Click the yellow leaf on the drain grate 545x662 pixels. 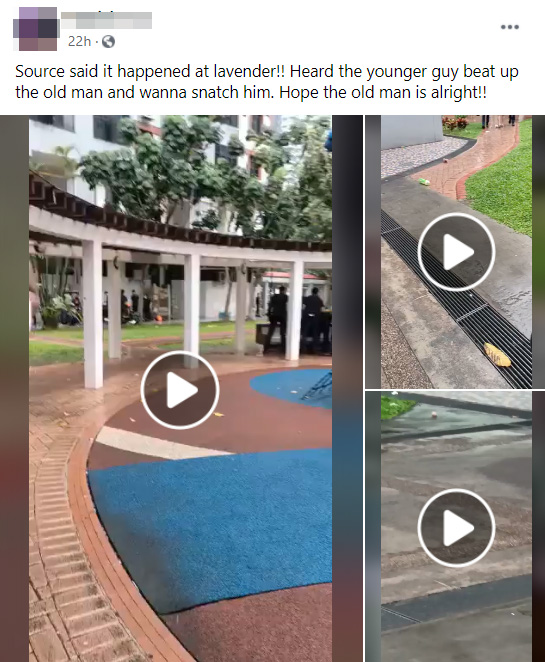(497, 355)
